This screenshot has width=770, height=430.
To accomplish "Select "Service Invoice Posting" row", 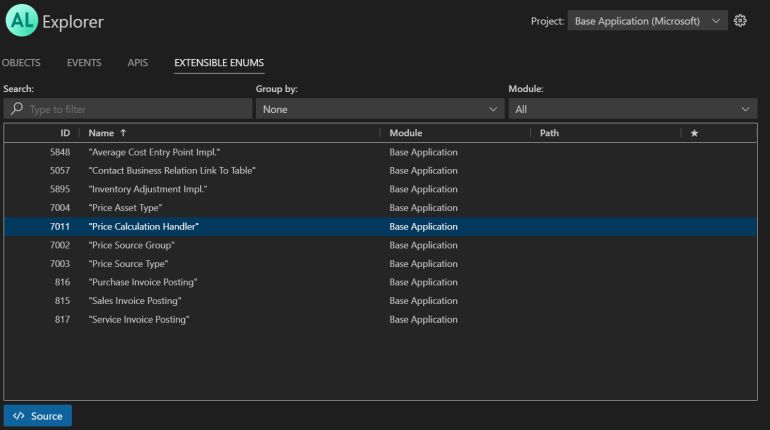I will (x=380, y=319).
